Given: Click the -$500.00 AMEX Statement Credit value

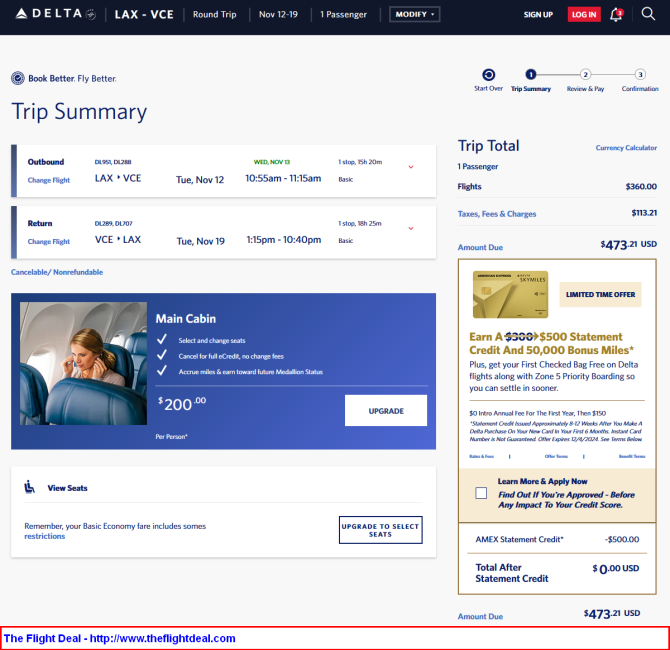Looking at the screenshot, I should [x=622, y=539].
